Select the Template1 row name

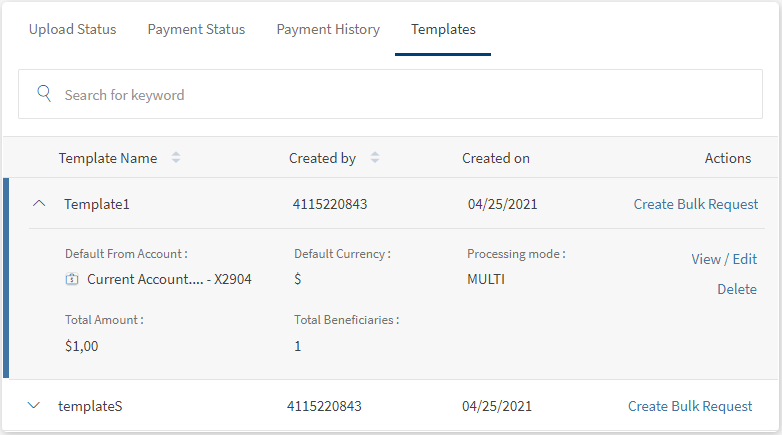coord(97,204)
